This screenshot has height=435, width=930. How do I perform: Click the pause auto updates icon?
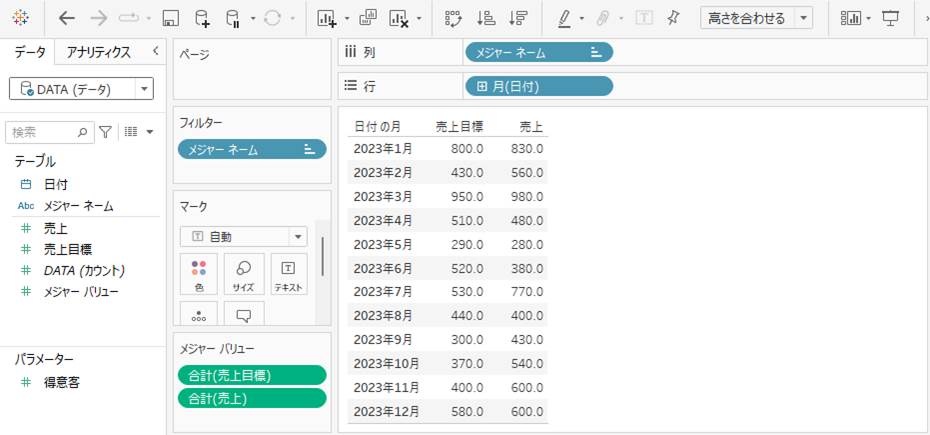(233, 19)
